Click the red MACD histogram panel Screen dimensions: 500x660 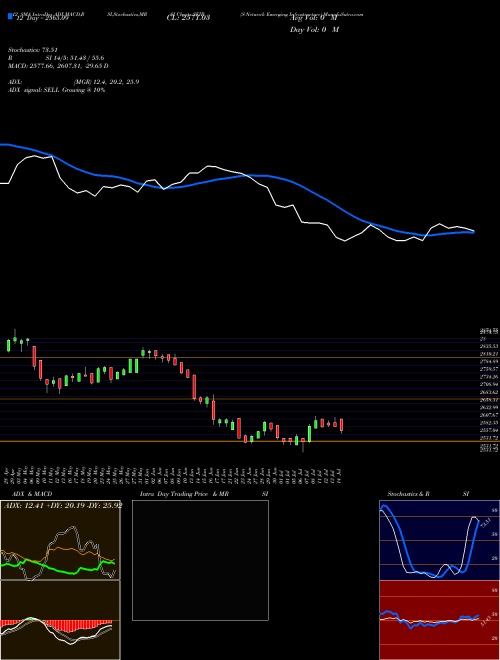point(60,620)
